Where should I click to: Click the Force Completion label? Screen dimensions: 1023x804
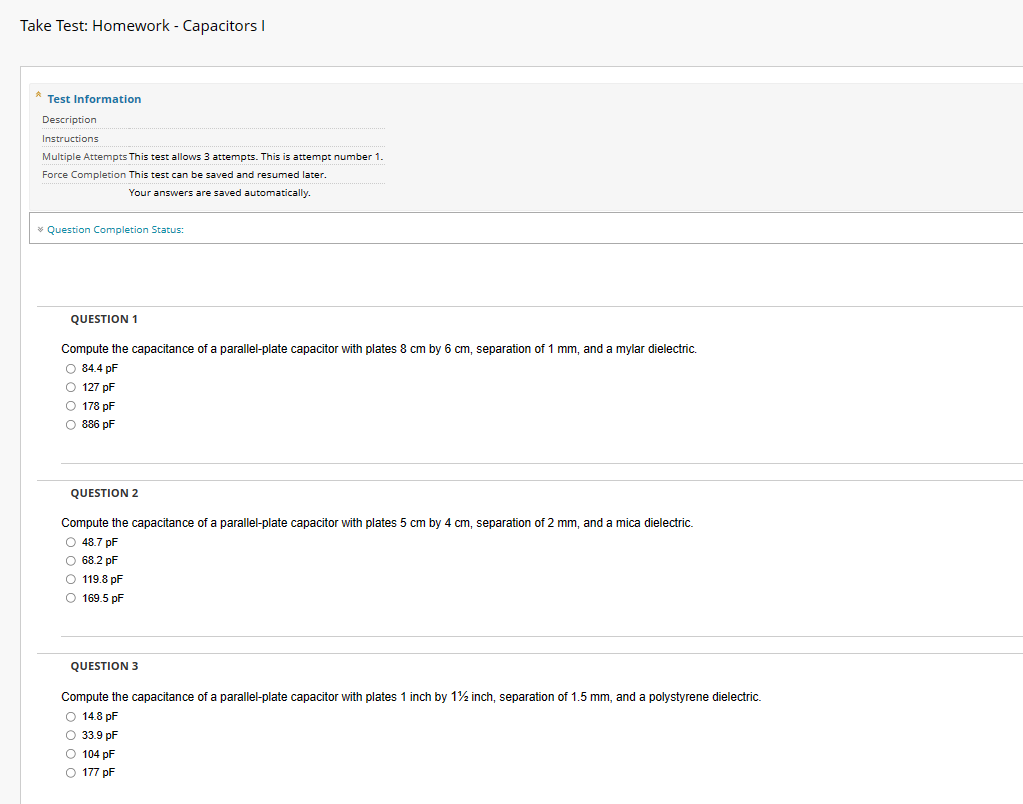(x=84, y=175)
